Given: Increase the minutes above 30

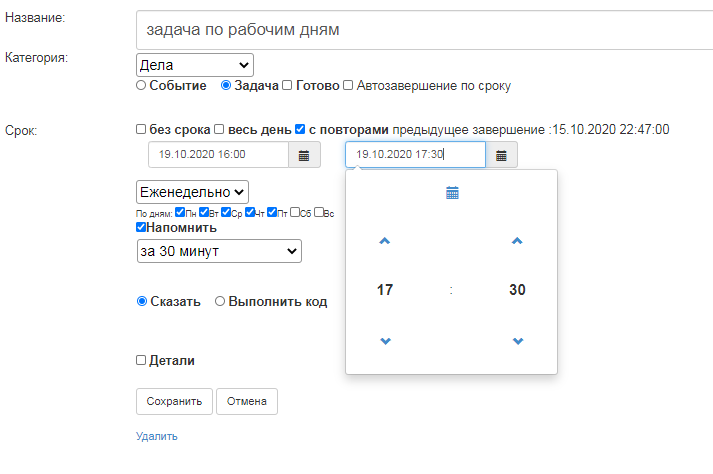Looking at the screenshot, I should click(517, 241).
